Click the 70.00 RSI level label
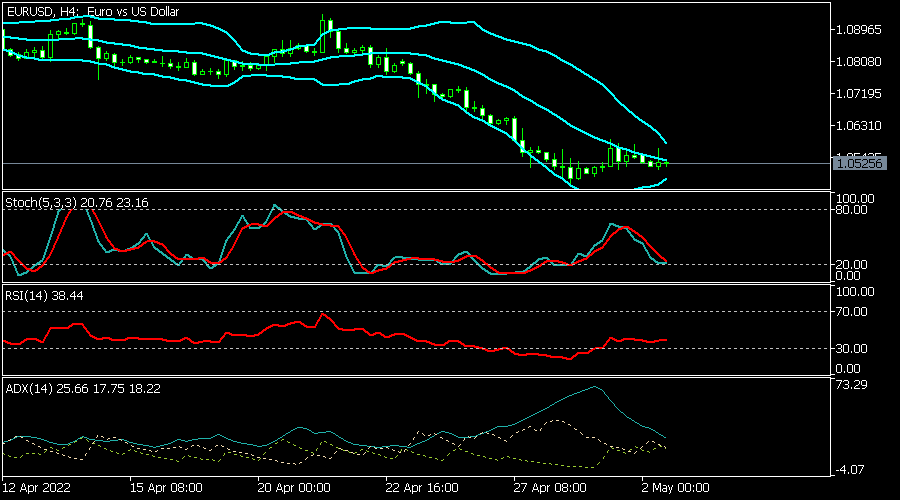The height and width of the screenshot is (500, 900). 855,311
